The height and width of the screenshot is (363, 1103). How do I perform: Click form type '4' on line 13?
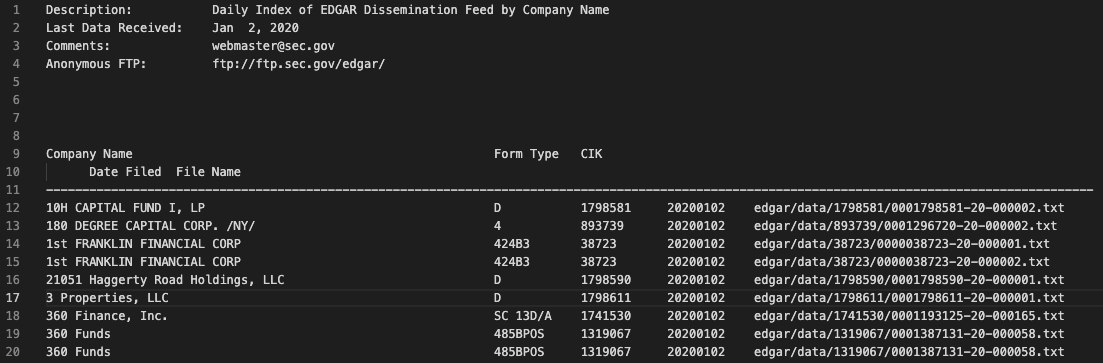coord(497,227)
